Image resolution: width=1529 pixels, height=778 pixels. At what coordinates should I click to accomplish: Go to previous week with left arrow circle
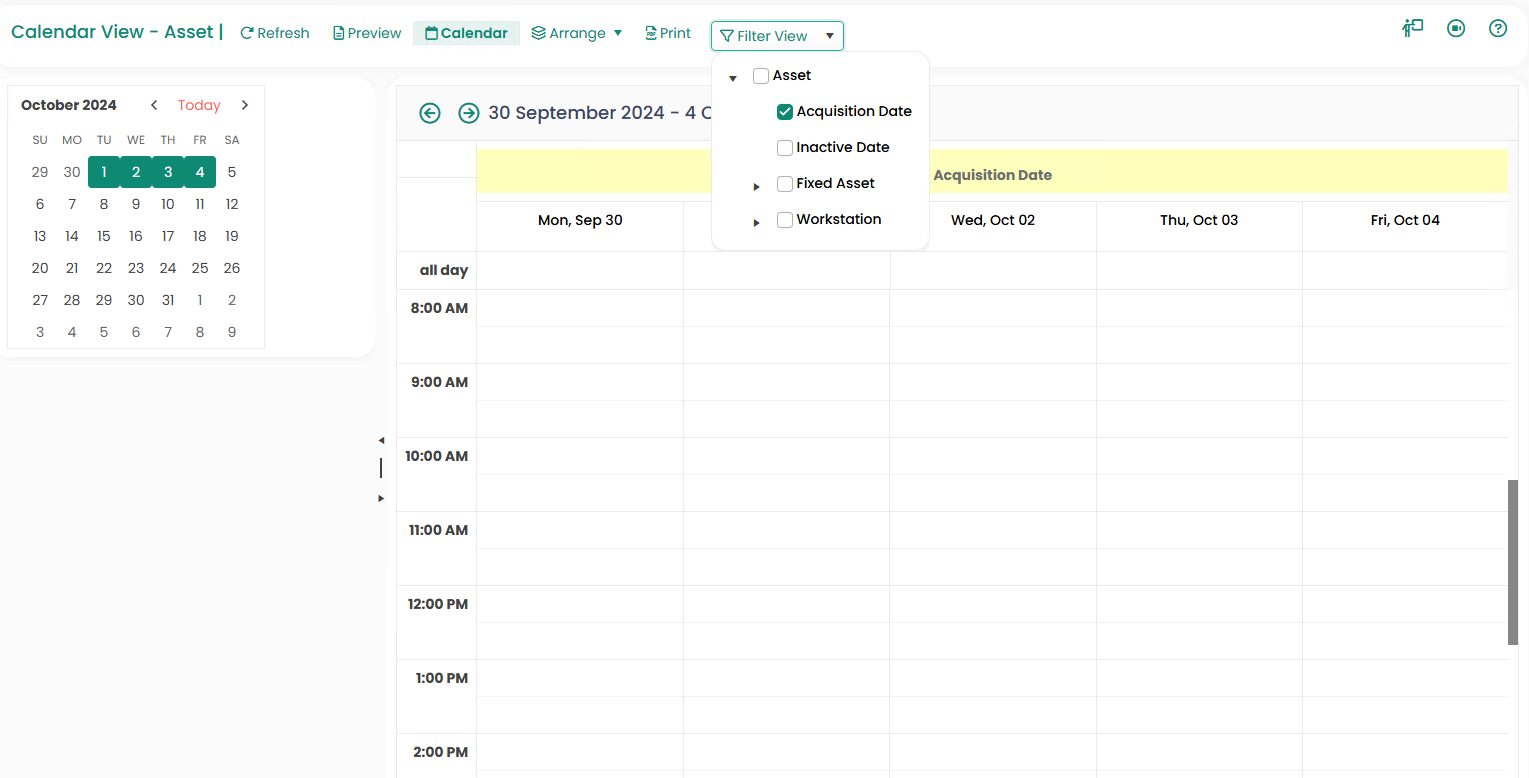pyautogui.click(x=430, y=113)
